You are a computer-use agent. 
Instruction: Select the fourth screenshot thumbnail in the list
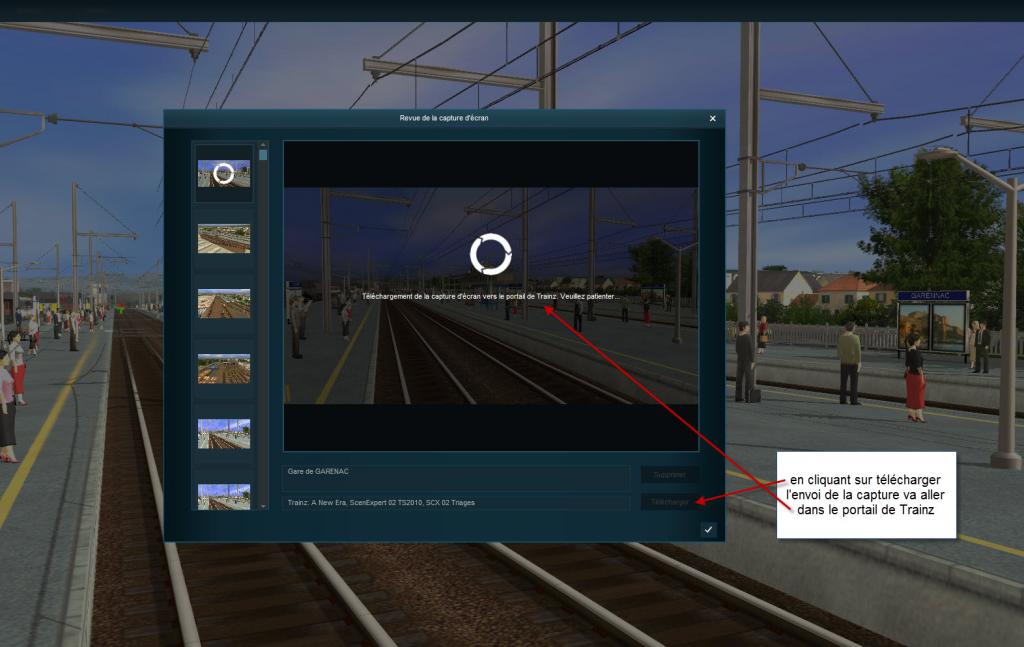224,369
